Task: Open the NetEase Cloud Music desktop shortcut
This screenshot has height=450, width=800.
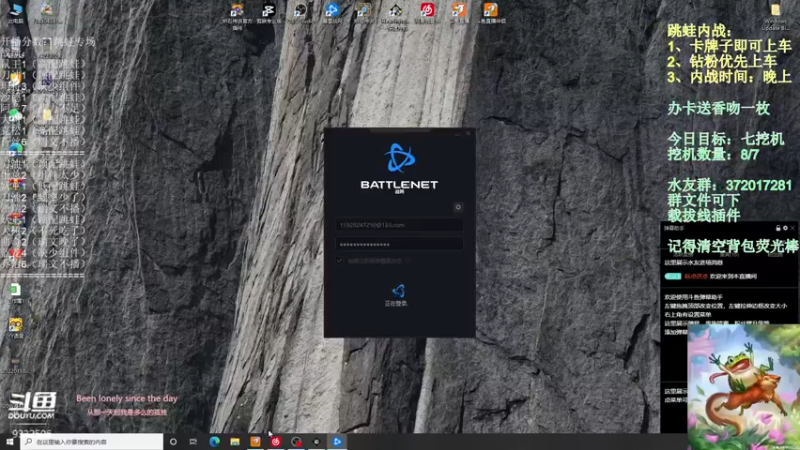Action: click(427, 13)
